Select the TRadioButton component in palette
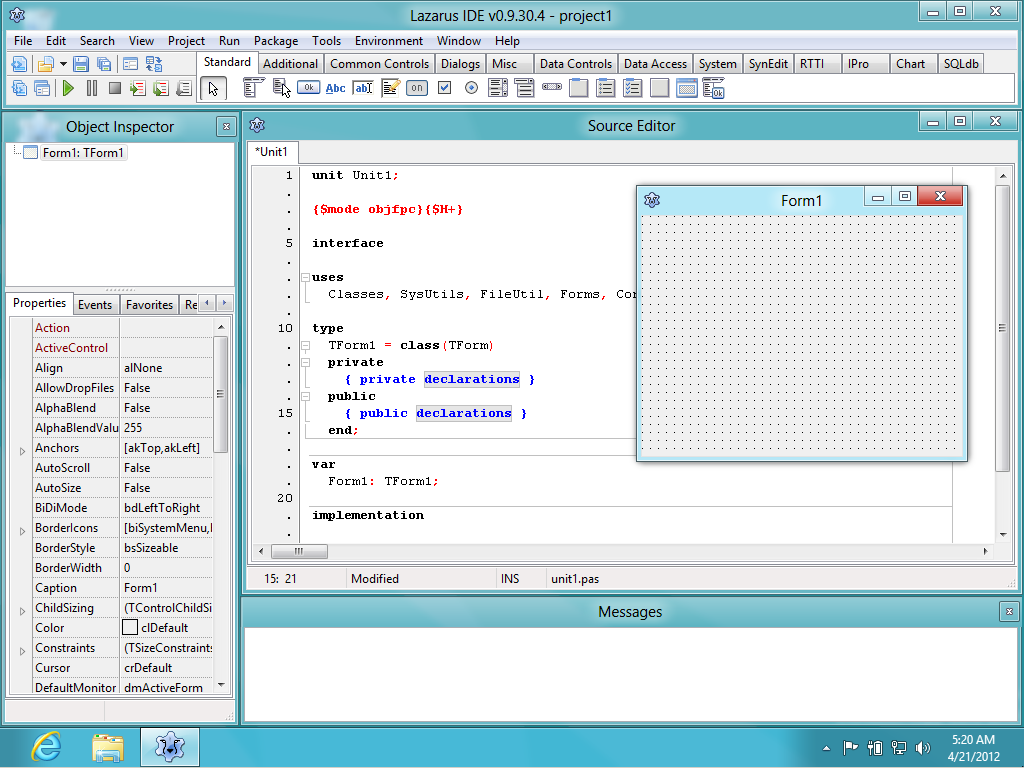 click(472, 88)
